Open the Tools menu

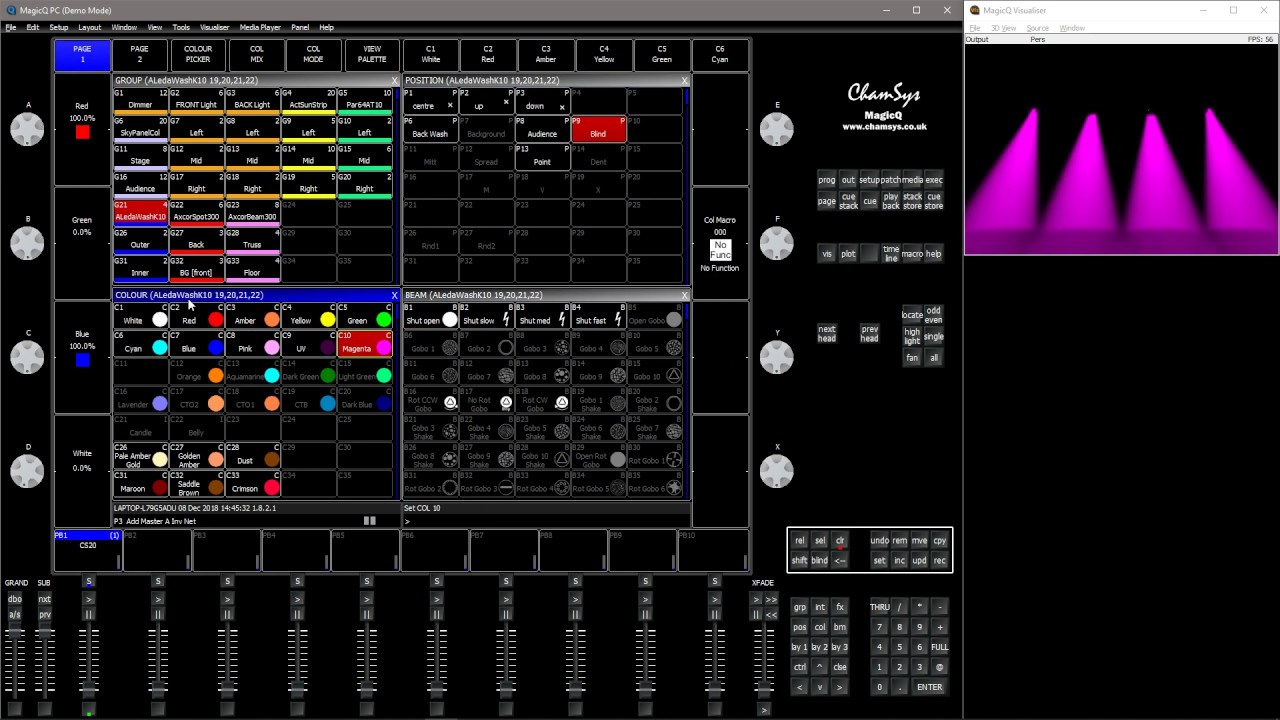pos(181,27)
